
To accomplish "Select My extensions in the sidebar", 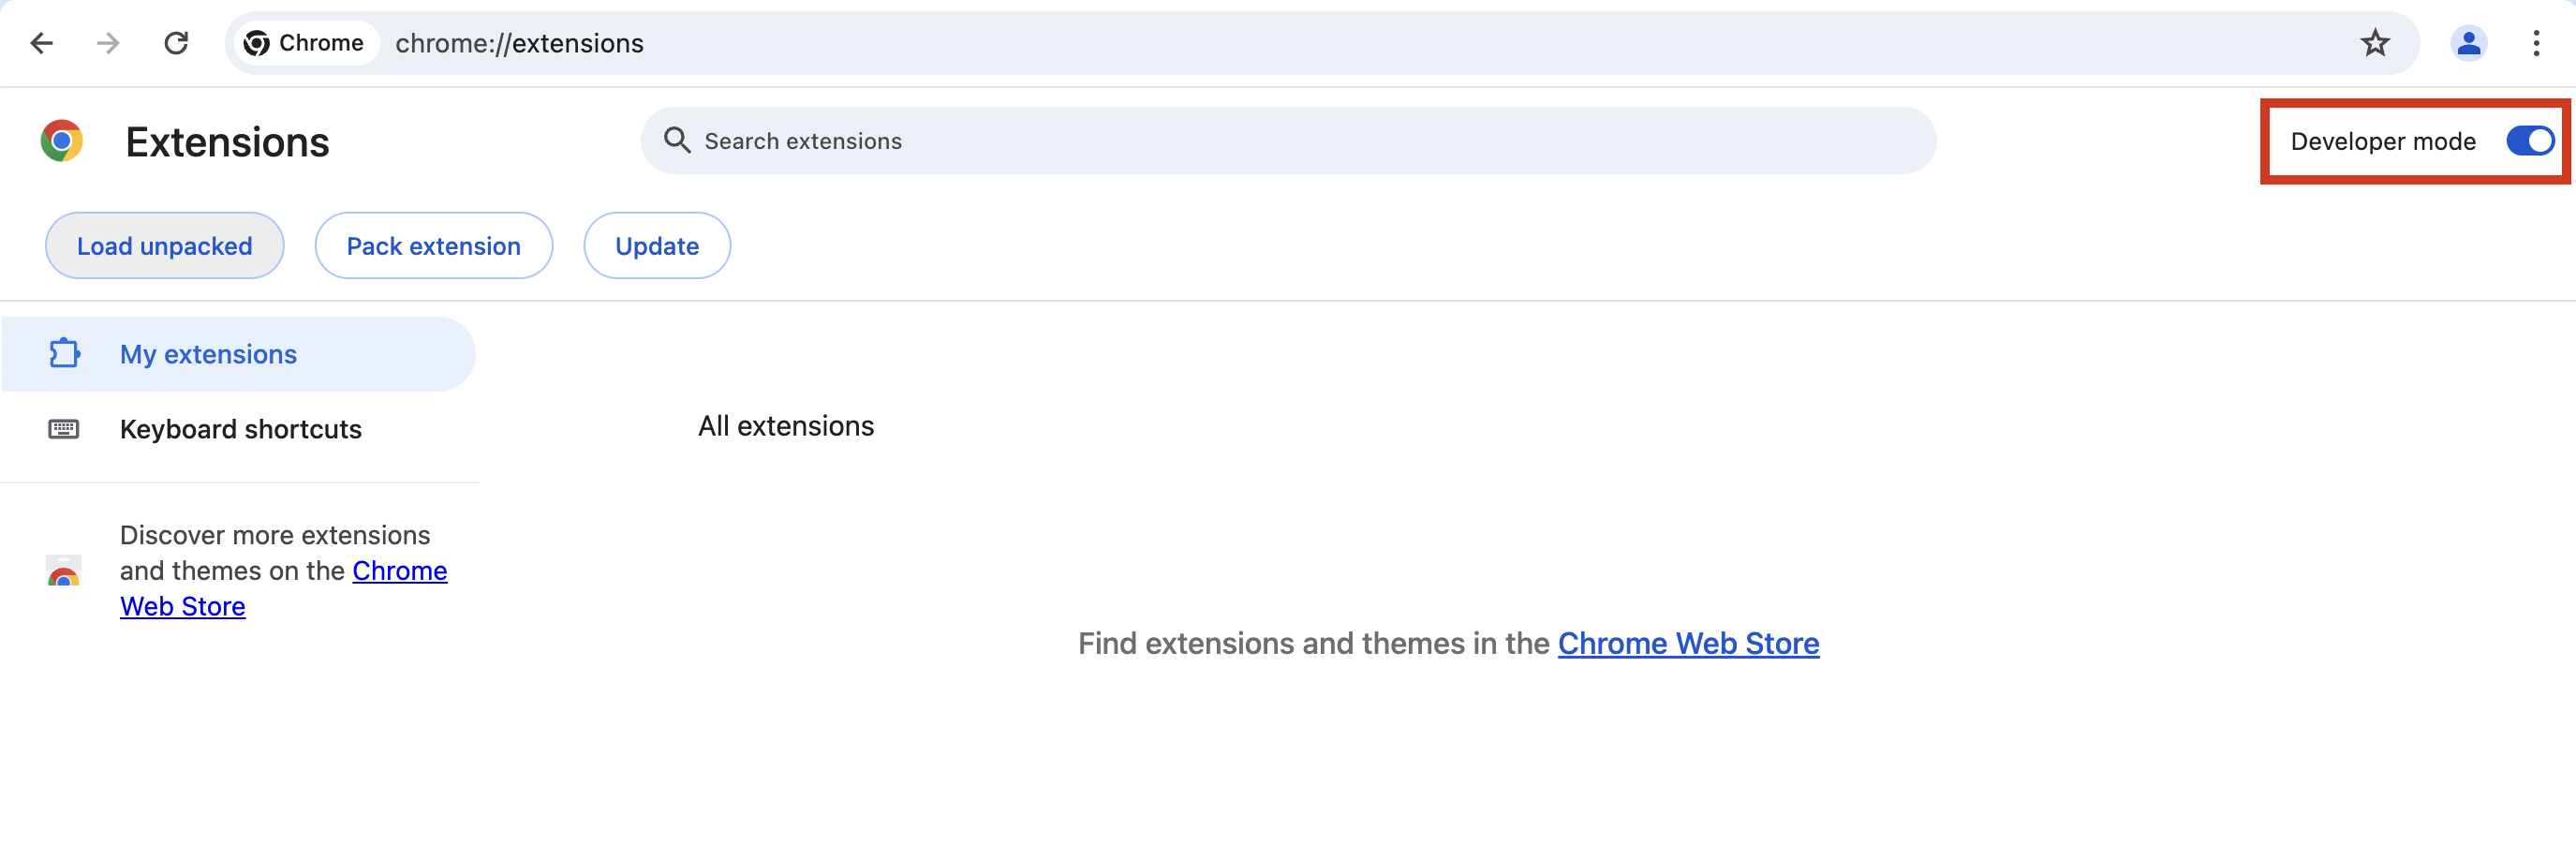I will (x=208, y=354).
